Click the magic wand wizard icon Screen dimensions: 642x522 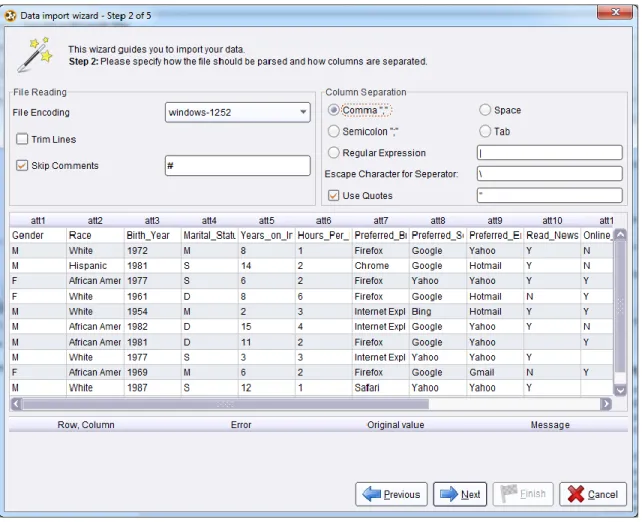pos(35,55)
